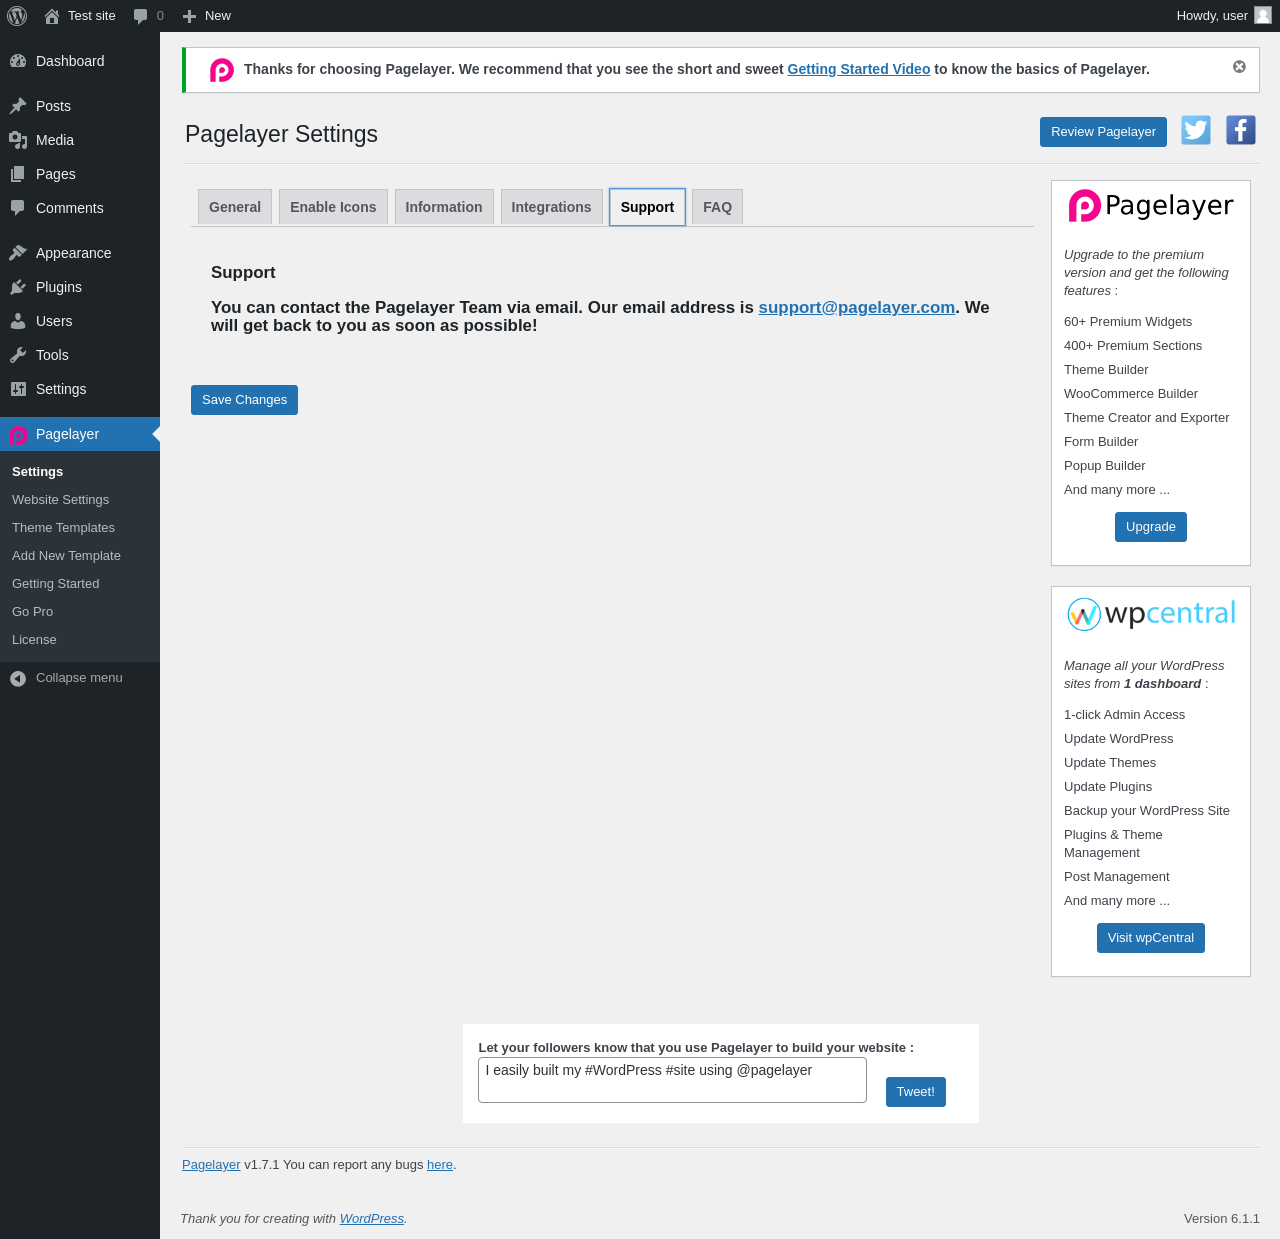Image resolution: width=1280 pixels, height=1239 pixels.
Task: Click the New plus item in admin bar
Action: click(206, 16)
